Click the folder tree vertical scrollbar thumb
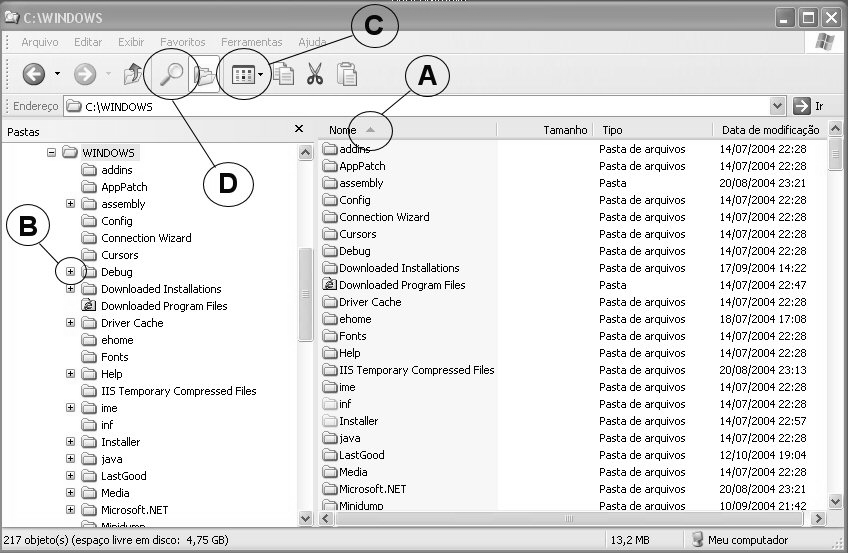Screen dimensions: 848x553 (x=306, y=294)
